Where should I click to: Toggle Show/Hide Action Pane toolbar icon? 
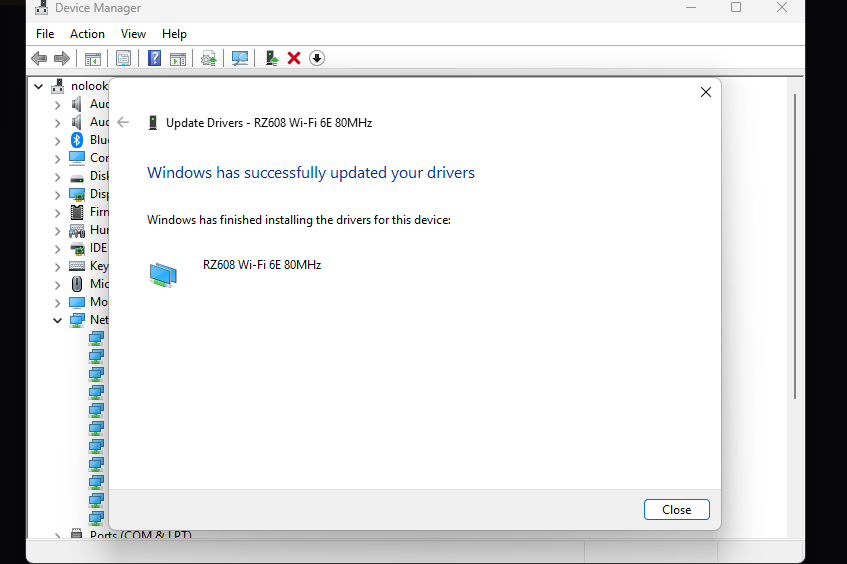click(178, 58)
